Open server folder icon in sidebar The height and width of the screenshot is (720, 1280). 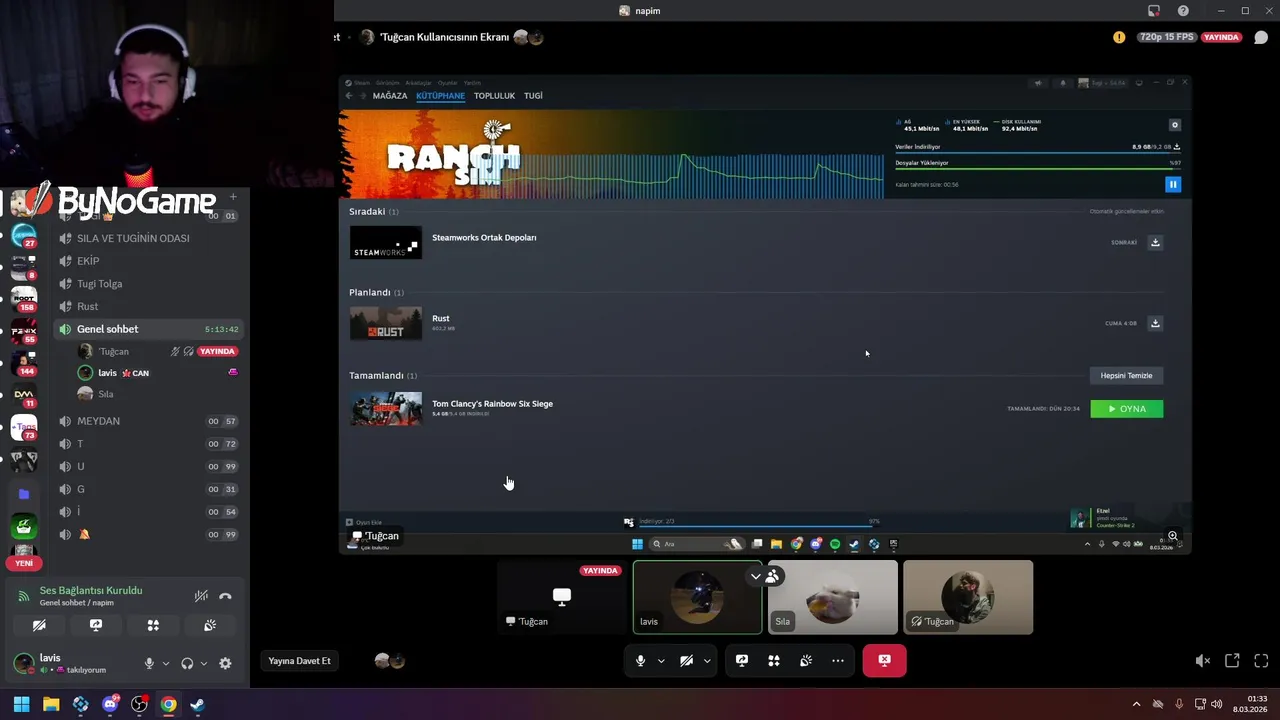24,493
